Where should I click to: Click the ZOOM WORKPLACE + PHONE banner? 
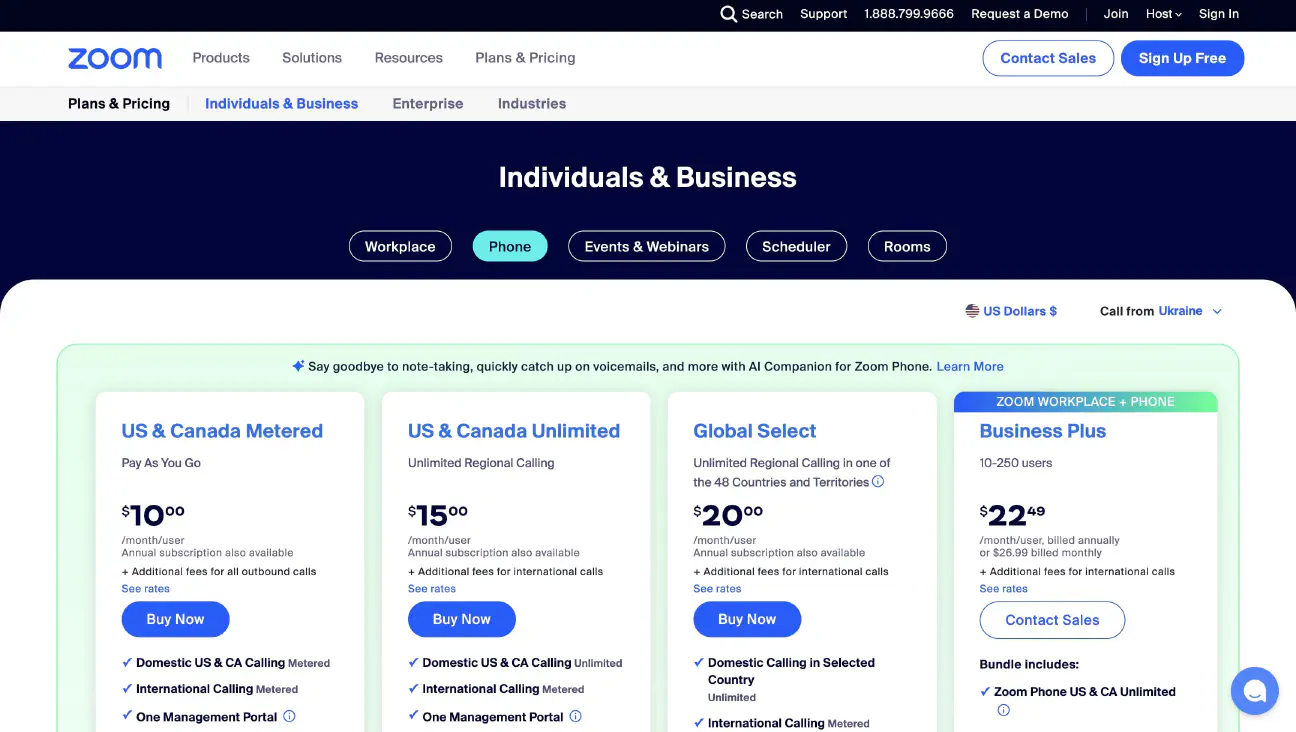pyautogui.click(x=1085, y=401)
